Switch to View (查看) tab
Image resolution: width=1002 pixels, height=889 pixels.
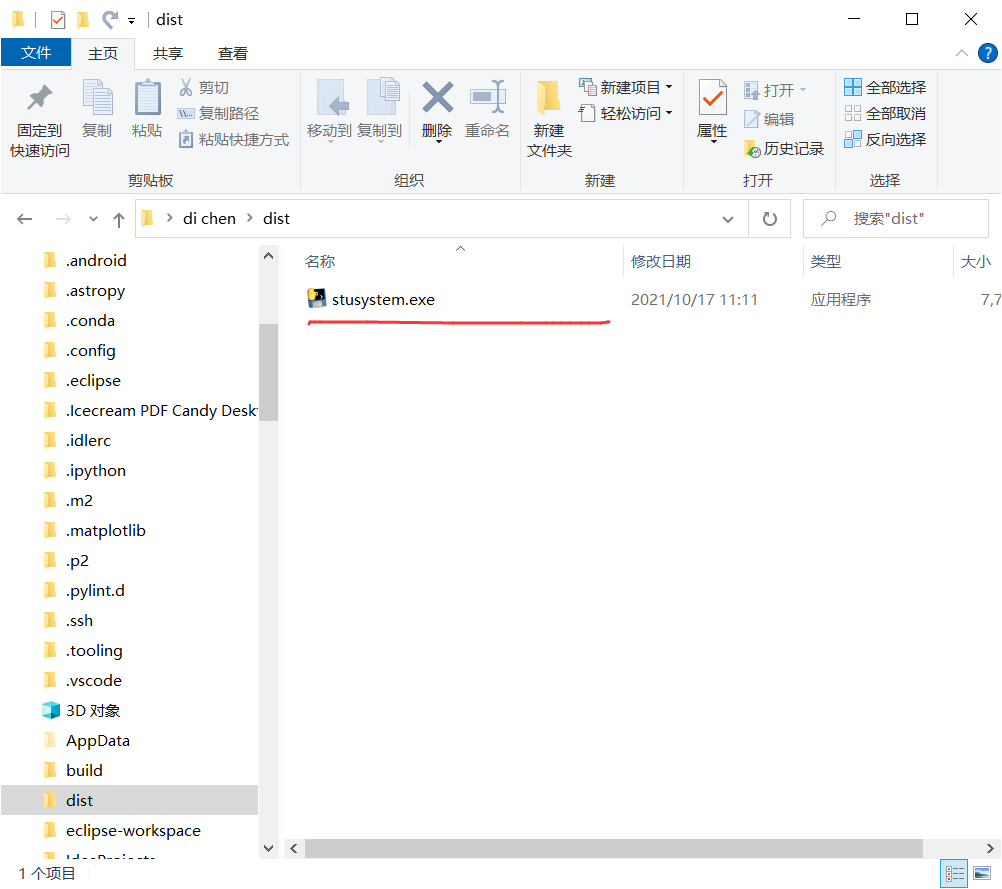(x=233, y=54)
